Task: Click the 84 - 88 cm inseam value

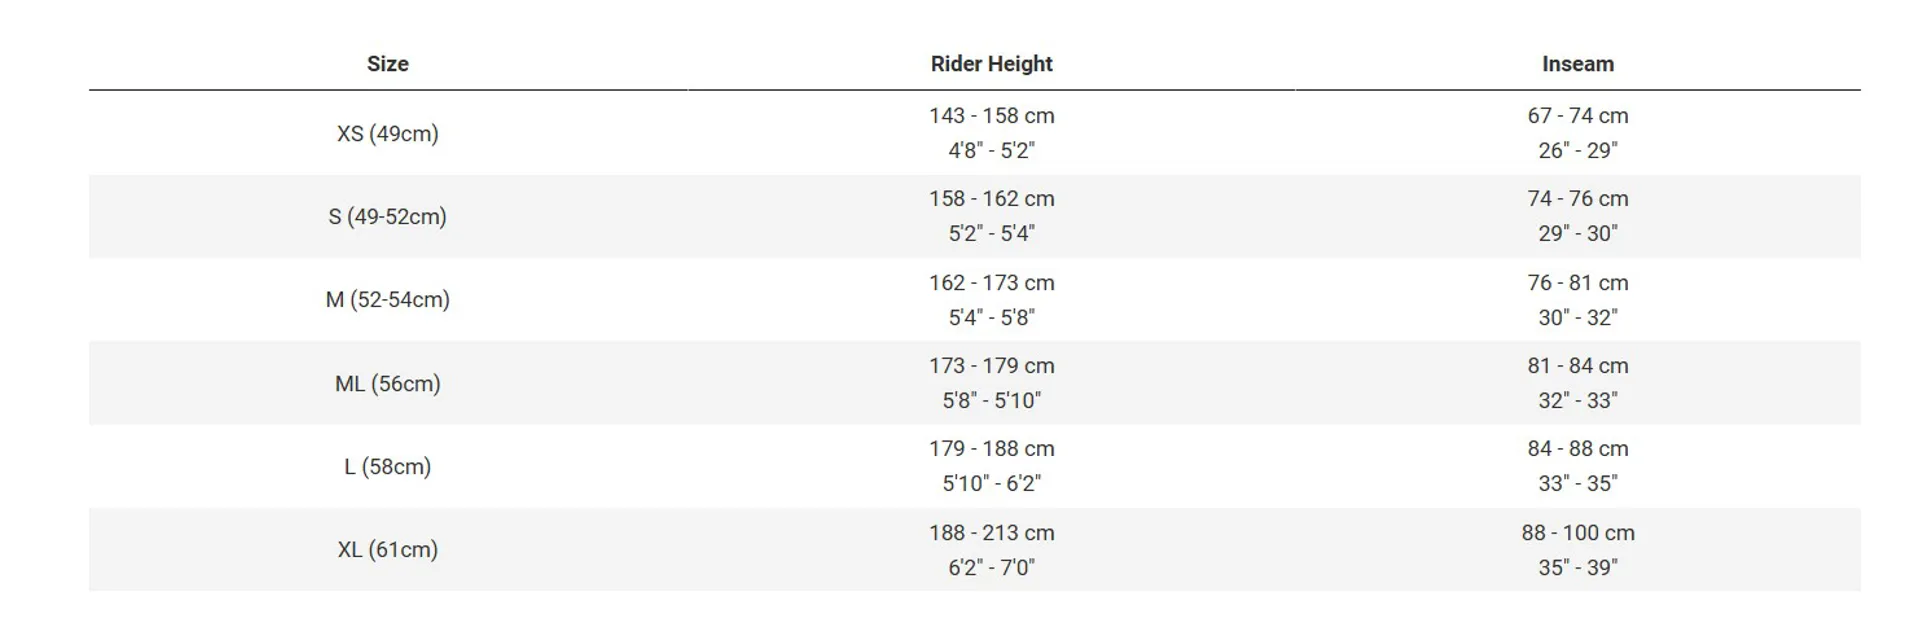Action: coord(1577,449)
